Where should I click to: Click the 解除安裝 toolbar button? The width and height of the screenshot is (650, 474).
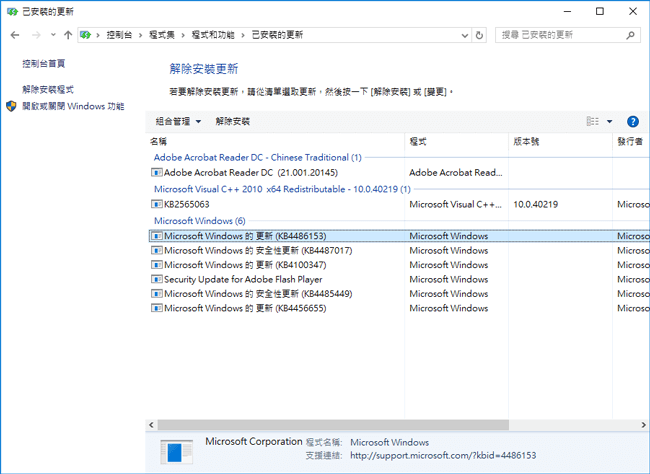[233, 122]
